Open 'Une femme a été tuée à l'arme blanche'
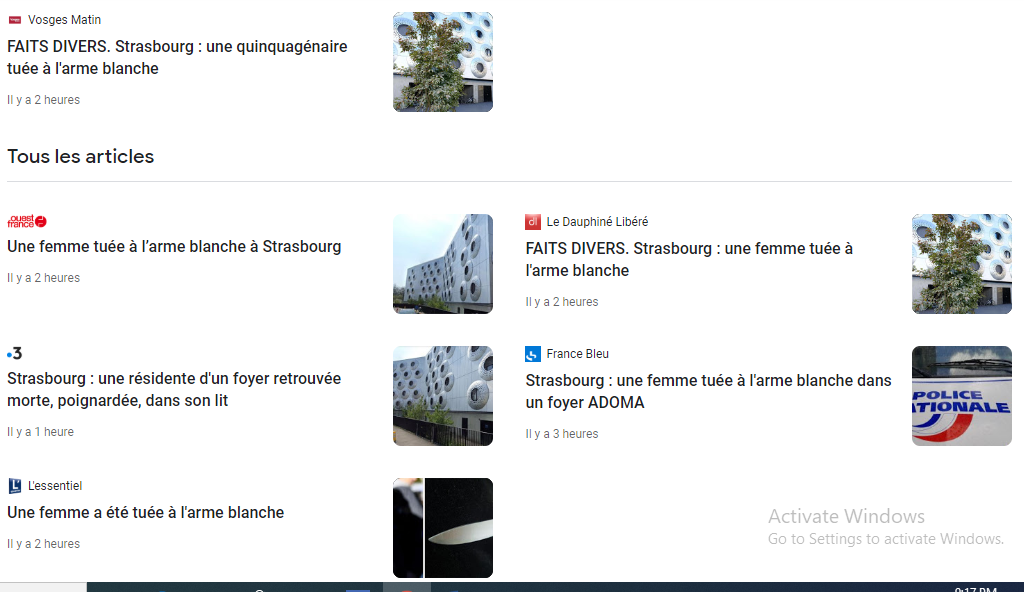The width and height of the screenshot is (1024, 592). 146,512
